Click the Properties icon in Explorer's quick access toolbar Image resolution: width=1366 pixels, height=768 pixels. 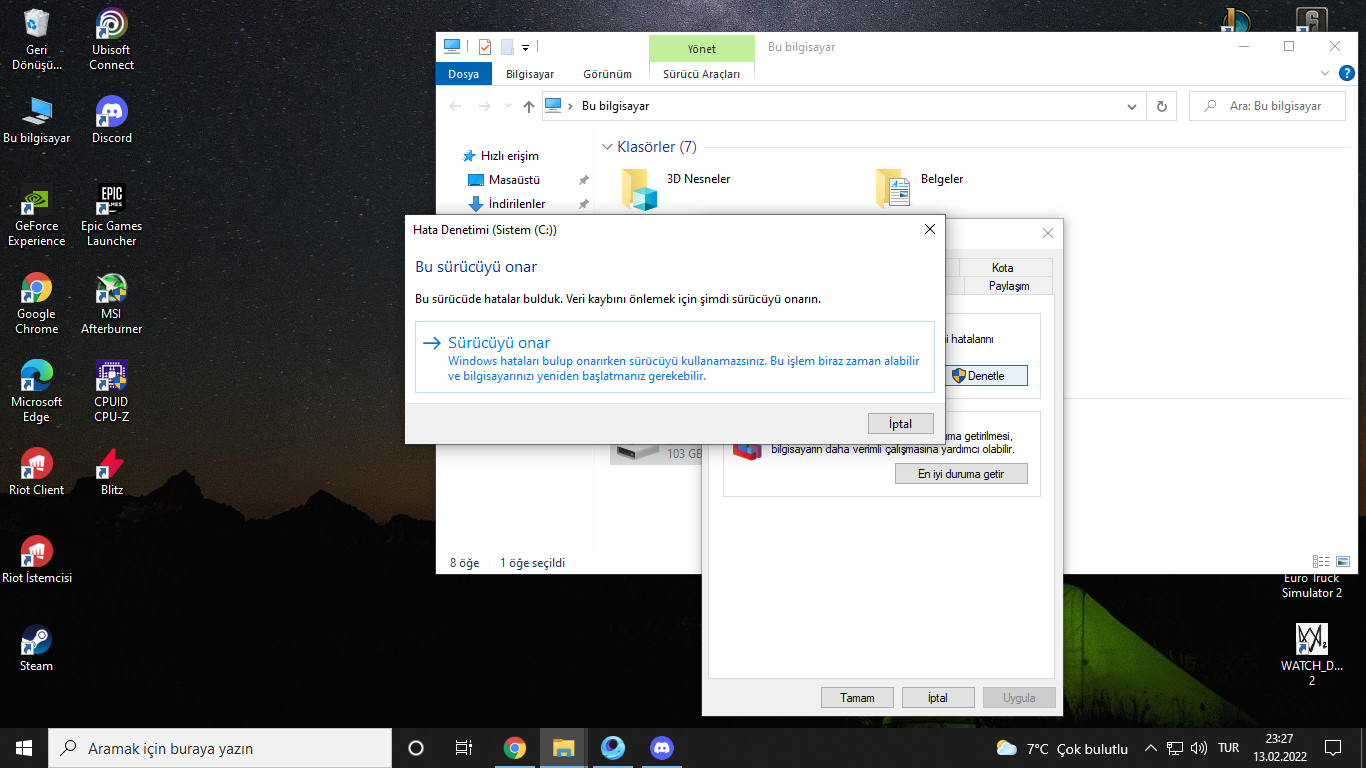coord(485,46)
